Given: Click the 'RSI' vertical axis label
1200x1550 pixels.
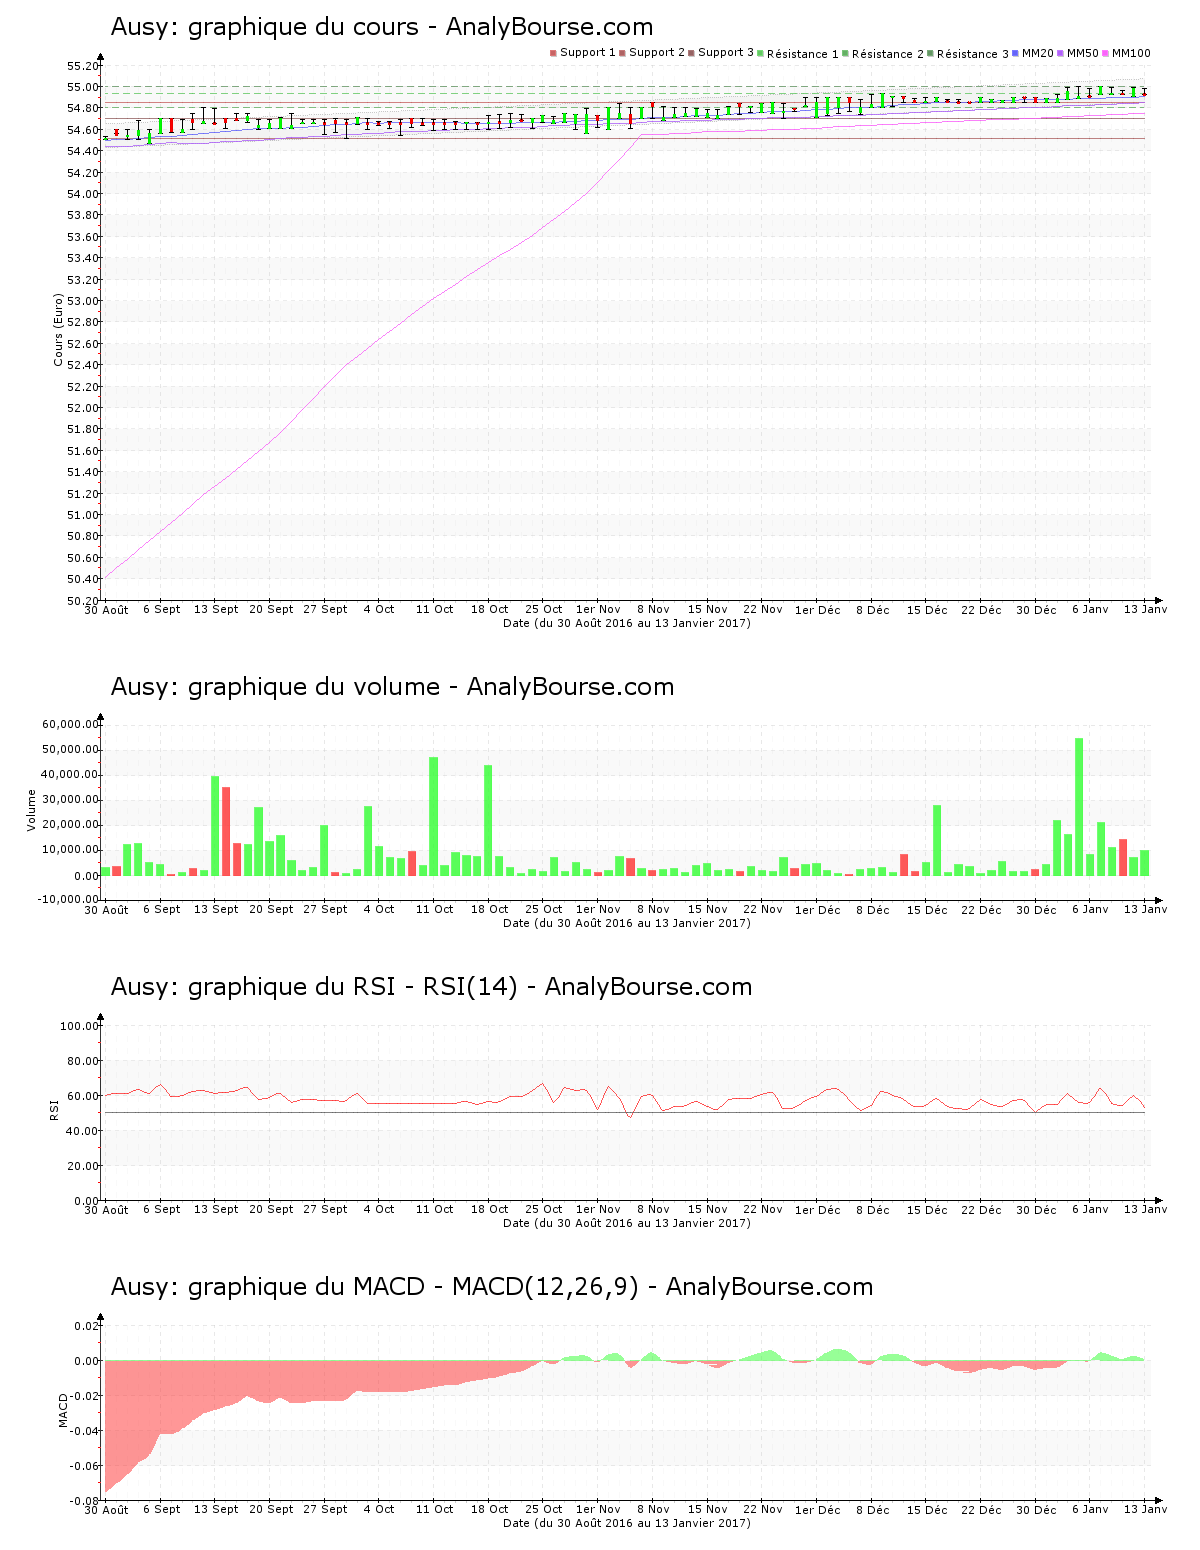Looking at the screenshot, I should pos(53,1108).
